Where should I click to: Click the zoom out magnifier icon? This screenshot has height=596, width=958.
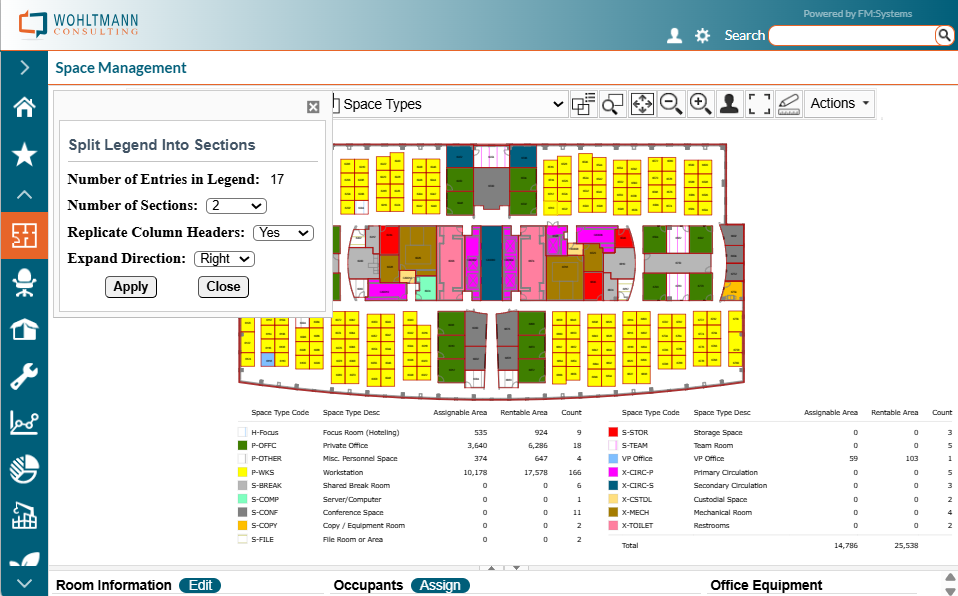670,104
